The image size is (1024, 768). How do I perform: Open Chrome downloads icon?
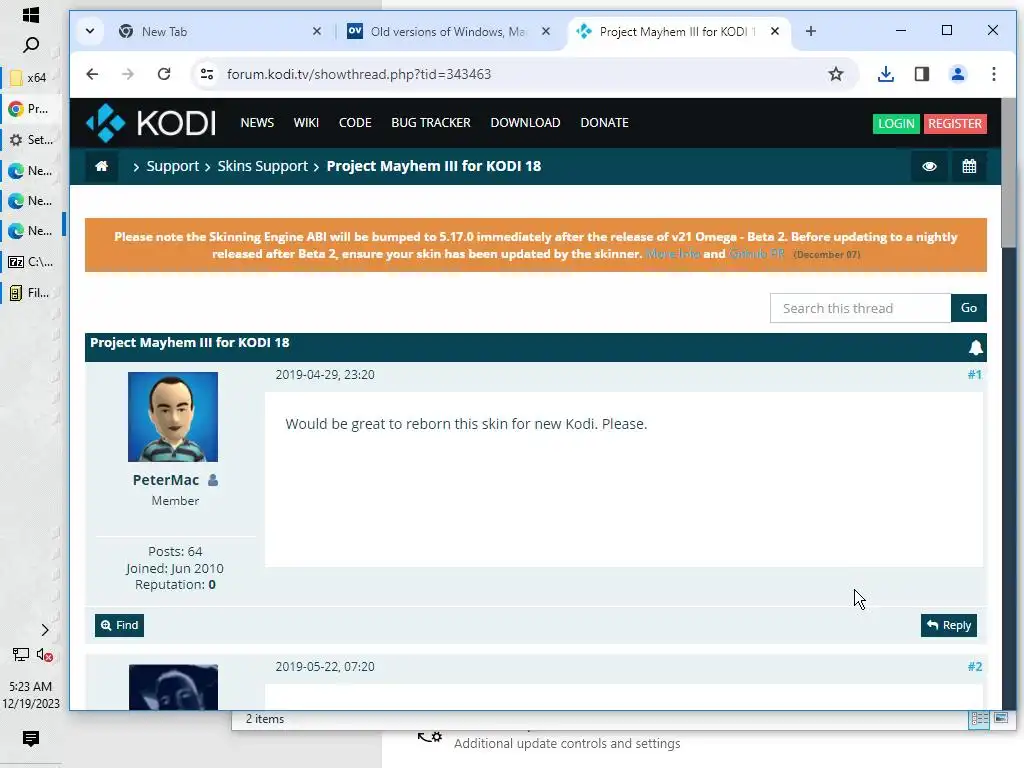886,74
